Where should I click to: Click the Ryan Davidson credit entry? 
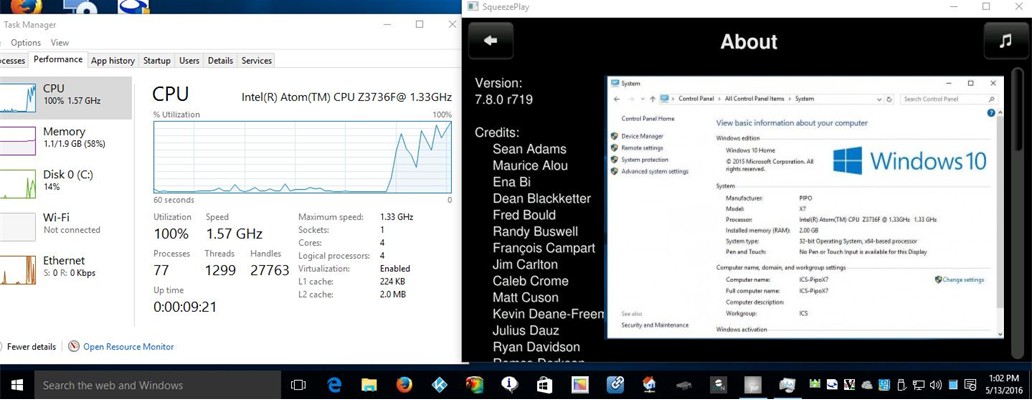[x=536, y=347]
